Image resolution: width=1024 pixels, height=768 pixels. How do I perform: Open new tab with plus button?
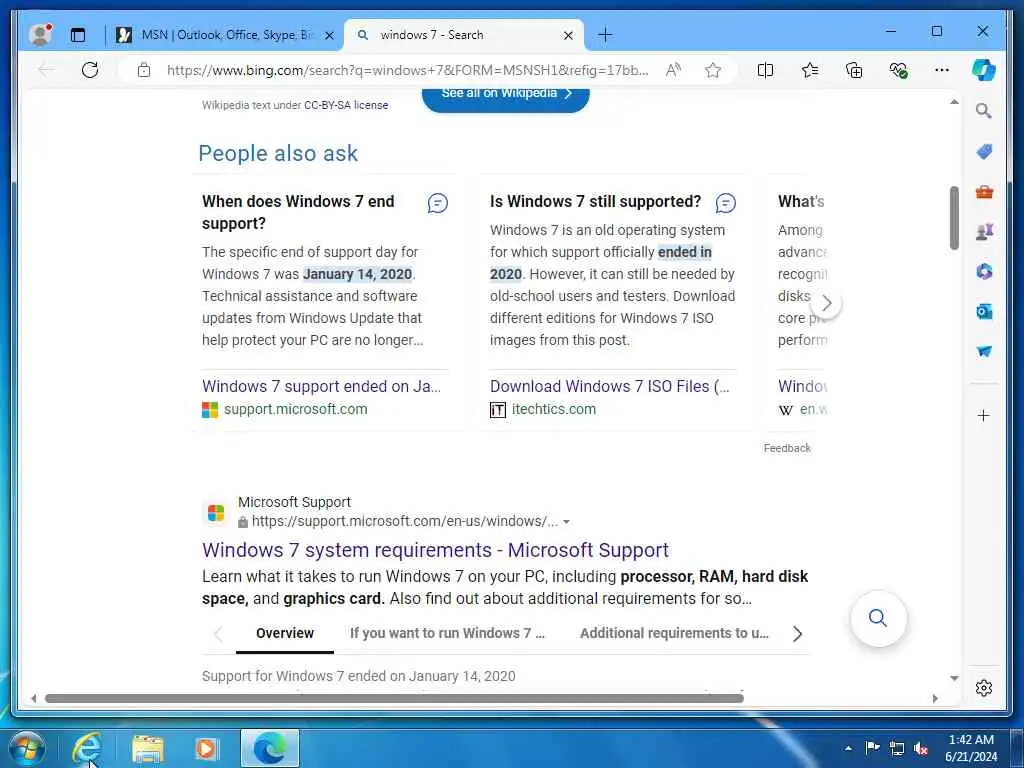605,35
